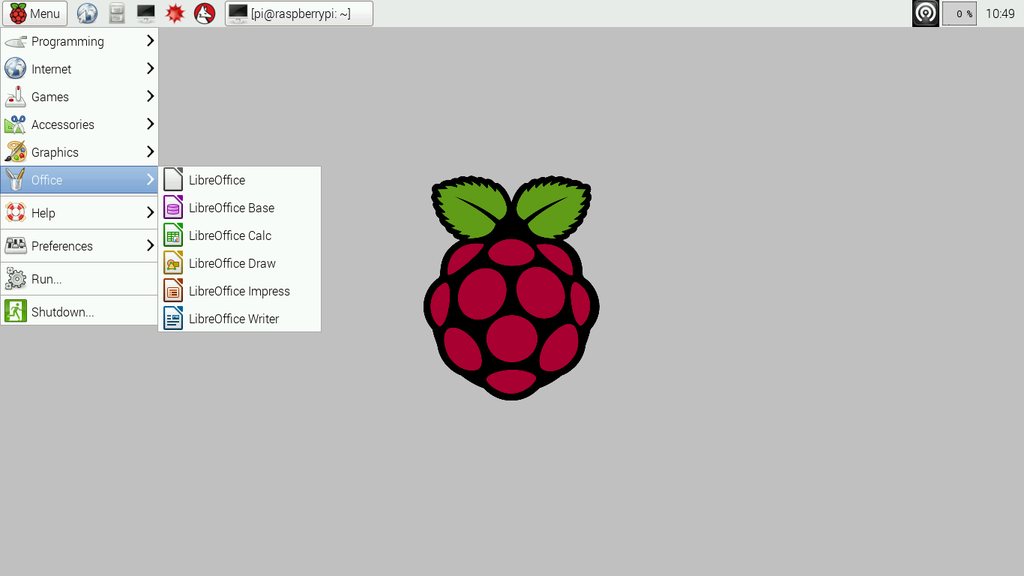The image size is (1024, 576).
Task: Open the File Manager taskbar icon
Action: (117, 14)
